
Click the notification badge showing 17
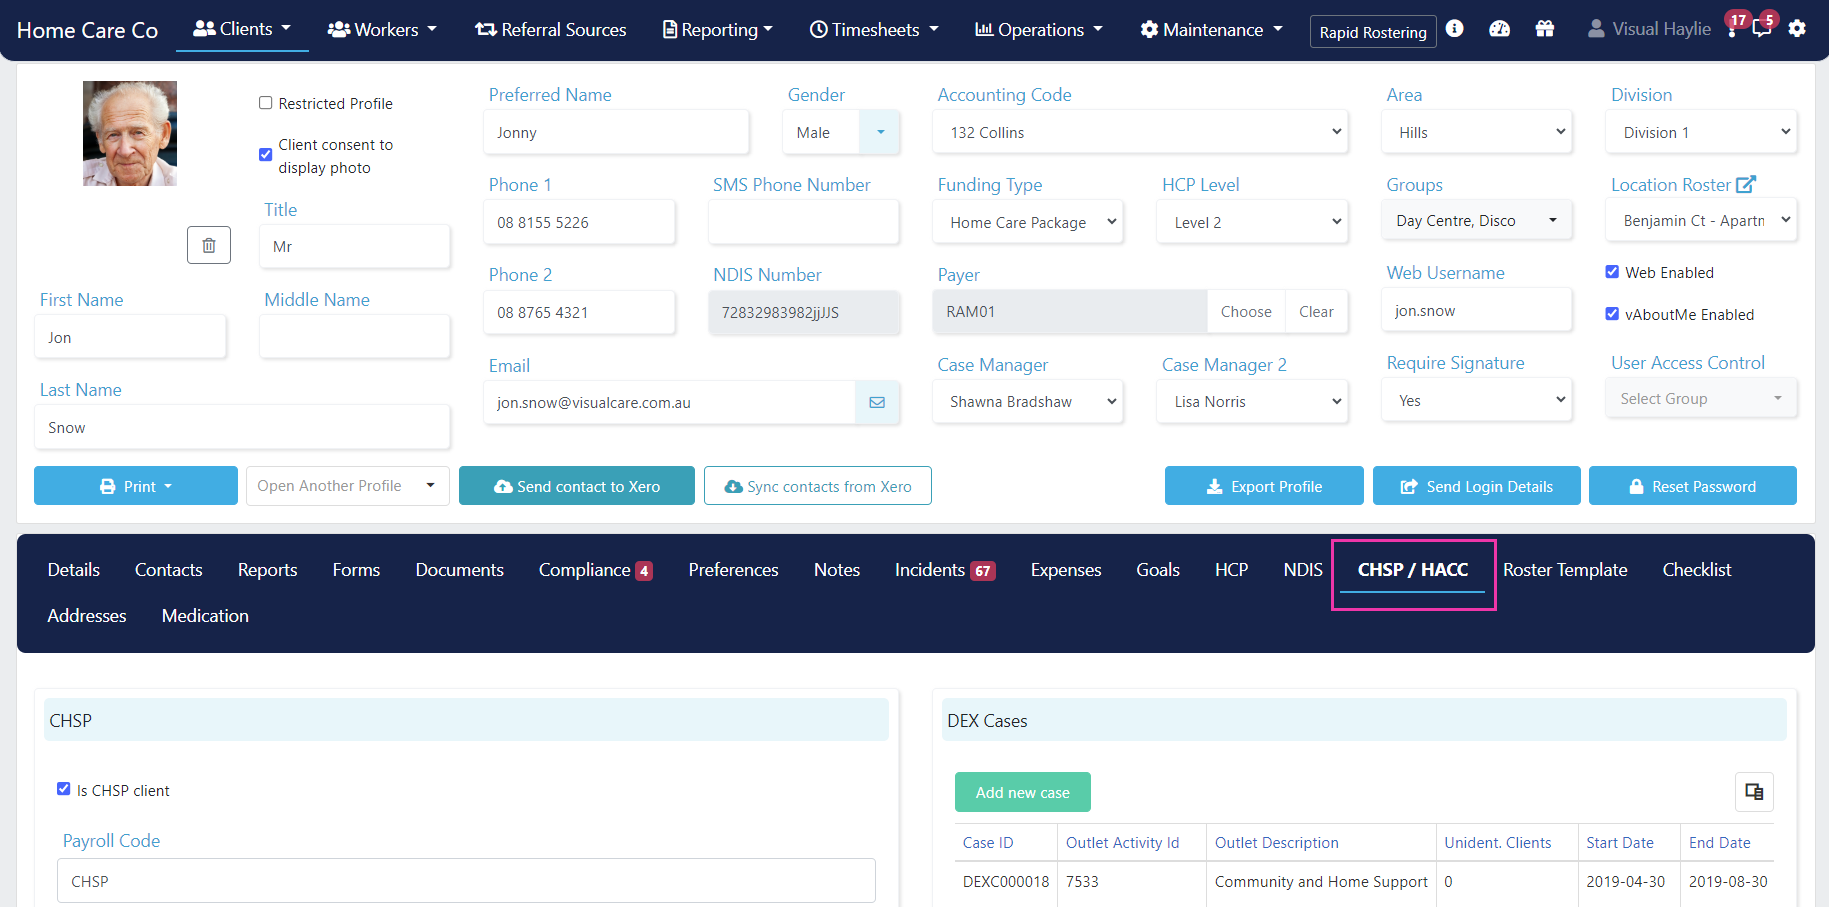pos(1738,20)
